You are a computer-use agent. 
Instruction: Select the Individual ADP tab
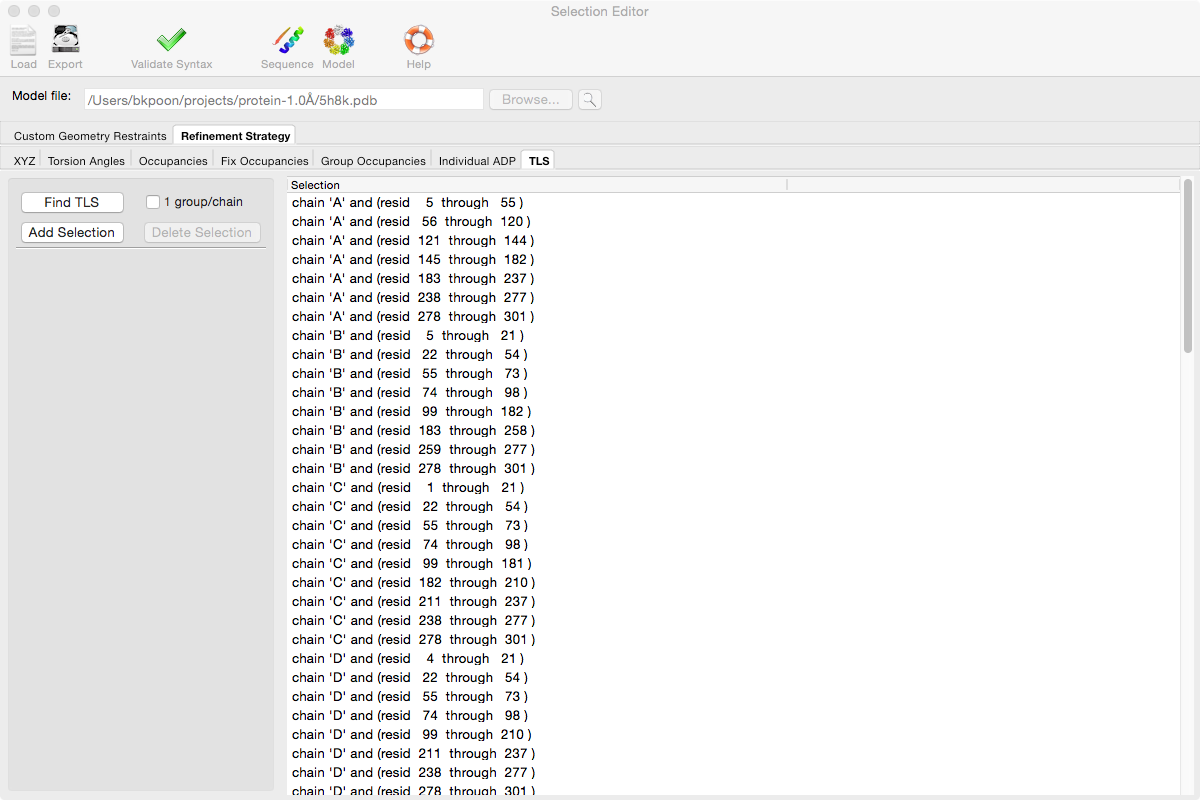477,160
